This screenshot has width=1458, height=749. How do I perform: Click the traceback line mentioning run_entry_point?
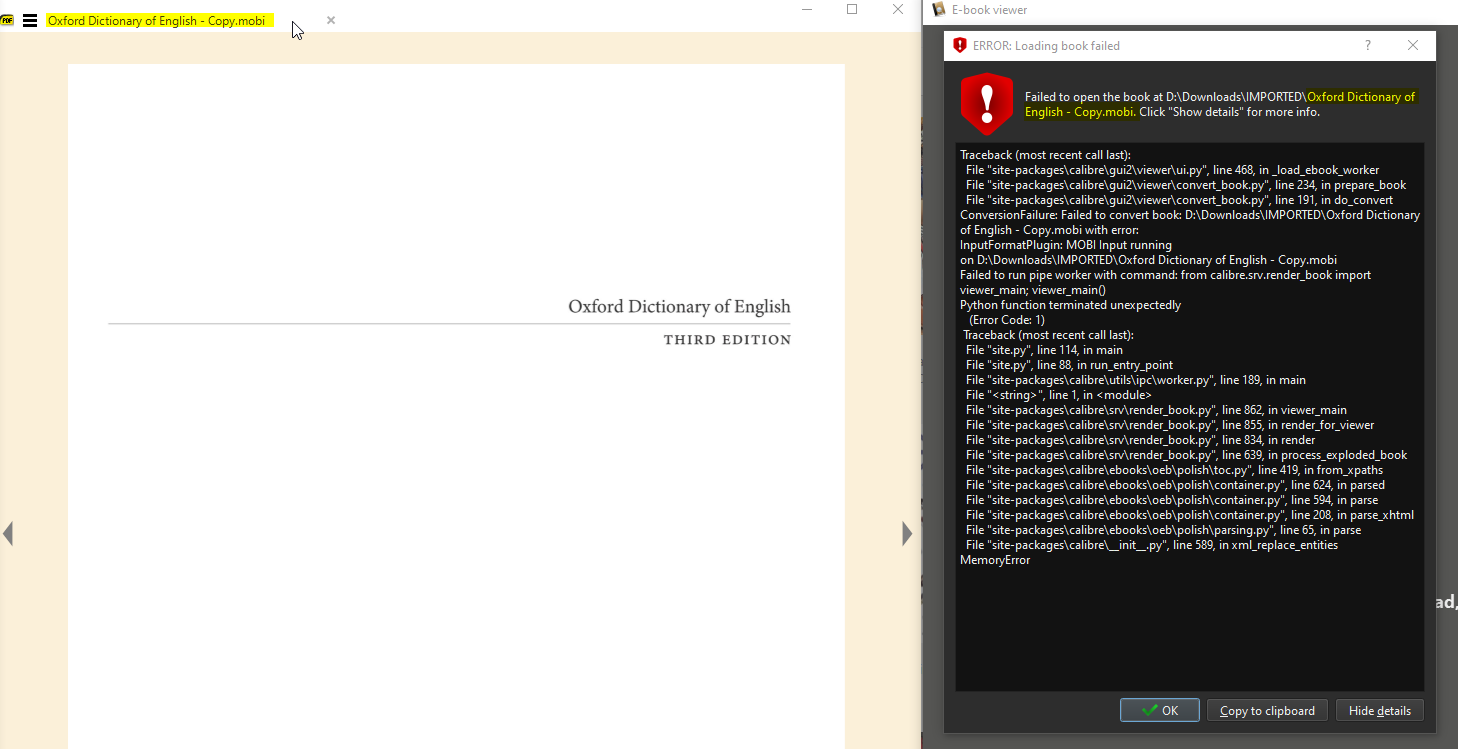click(x=1070, y=365)
